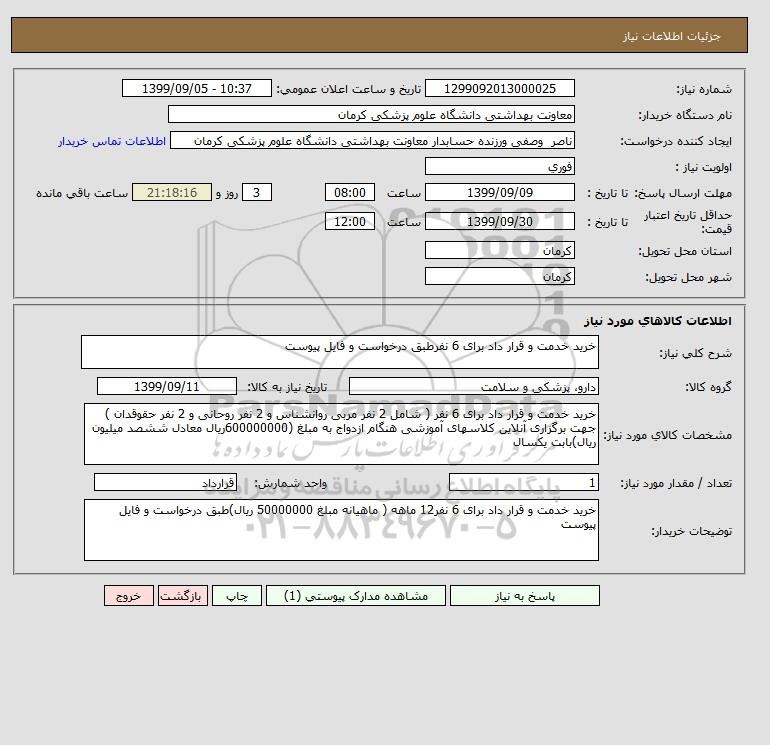Click the label مهلت ارسال پاسخ
This screenshot has height=745, width=770.
pos(684,193)
